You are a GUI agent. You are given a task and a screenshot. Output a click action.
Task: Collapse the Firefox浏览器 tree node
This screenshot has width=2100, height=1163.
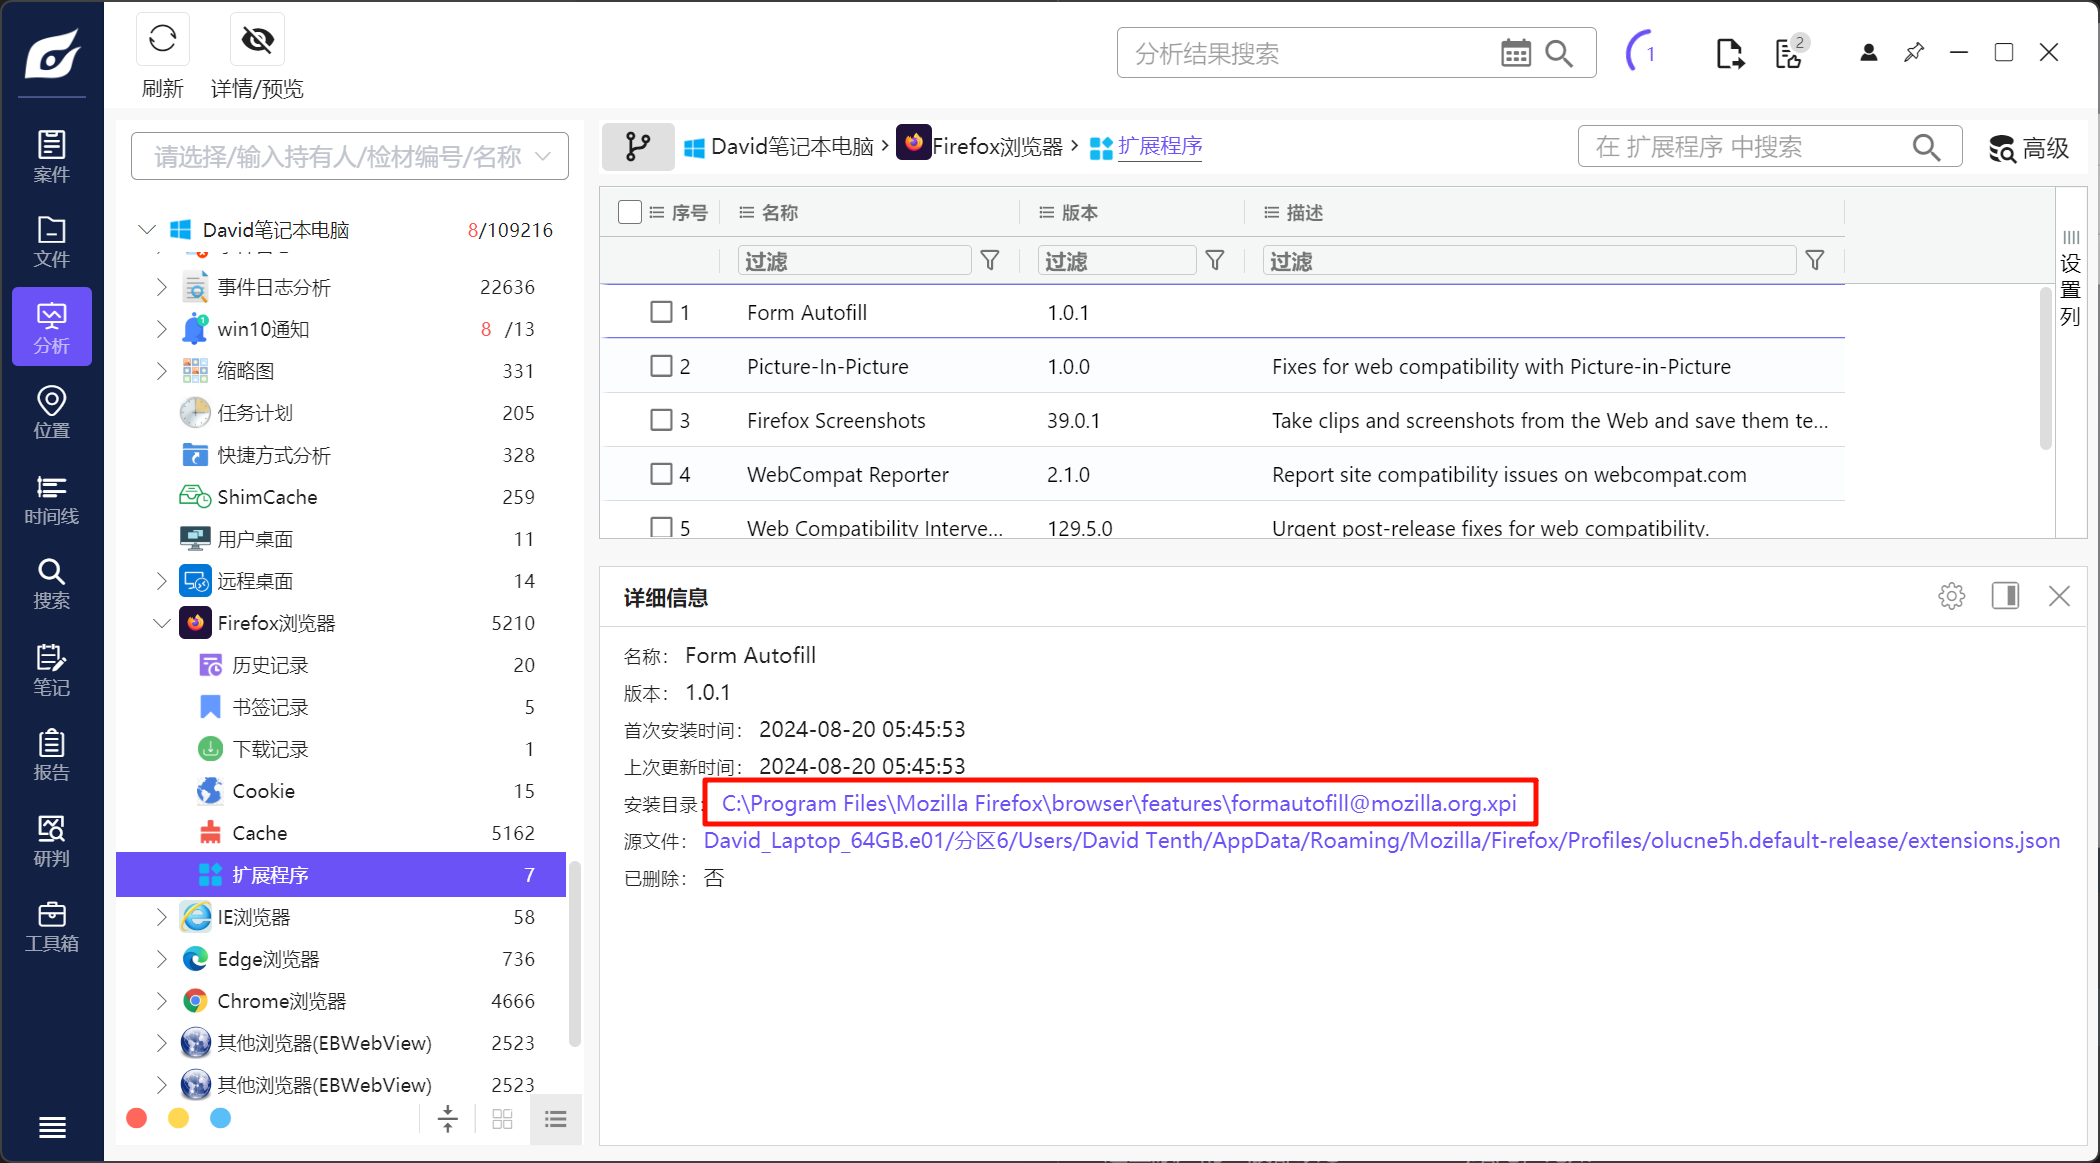tap(161, 623)
